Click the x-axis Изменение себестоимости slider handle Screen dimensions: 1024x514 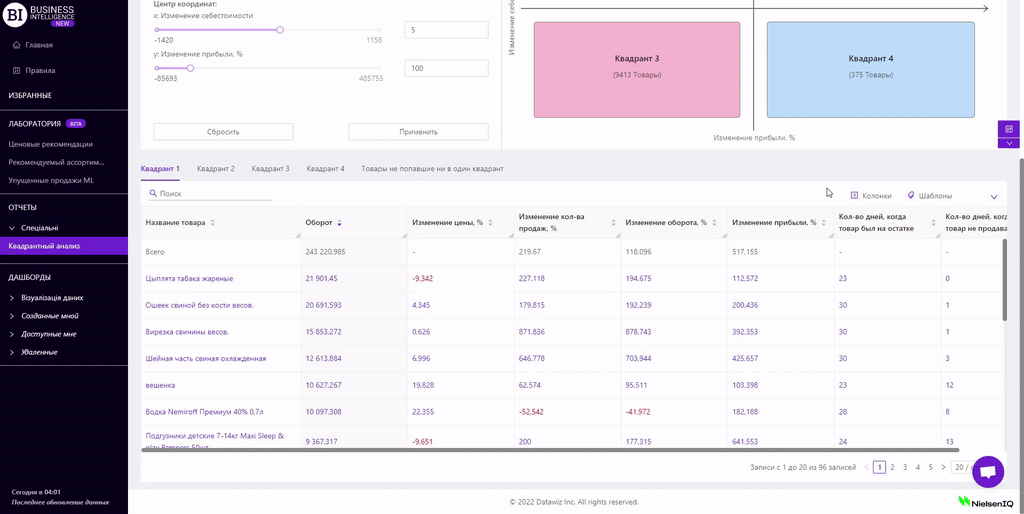[280, 30]
